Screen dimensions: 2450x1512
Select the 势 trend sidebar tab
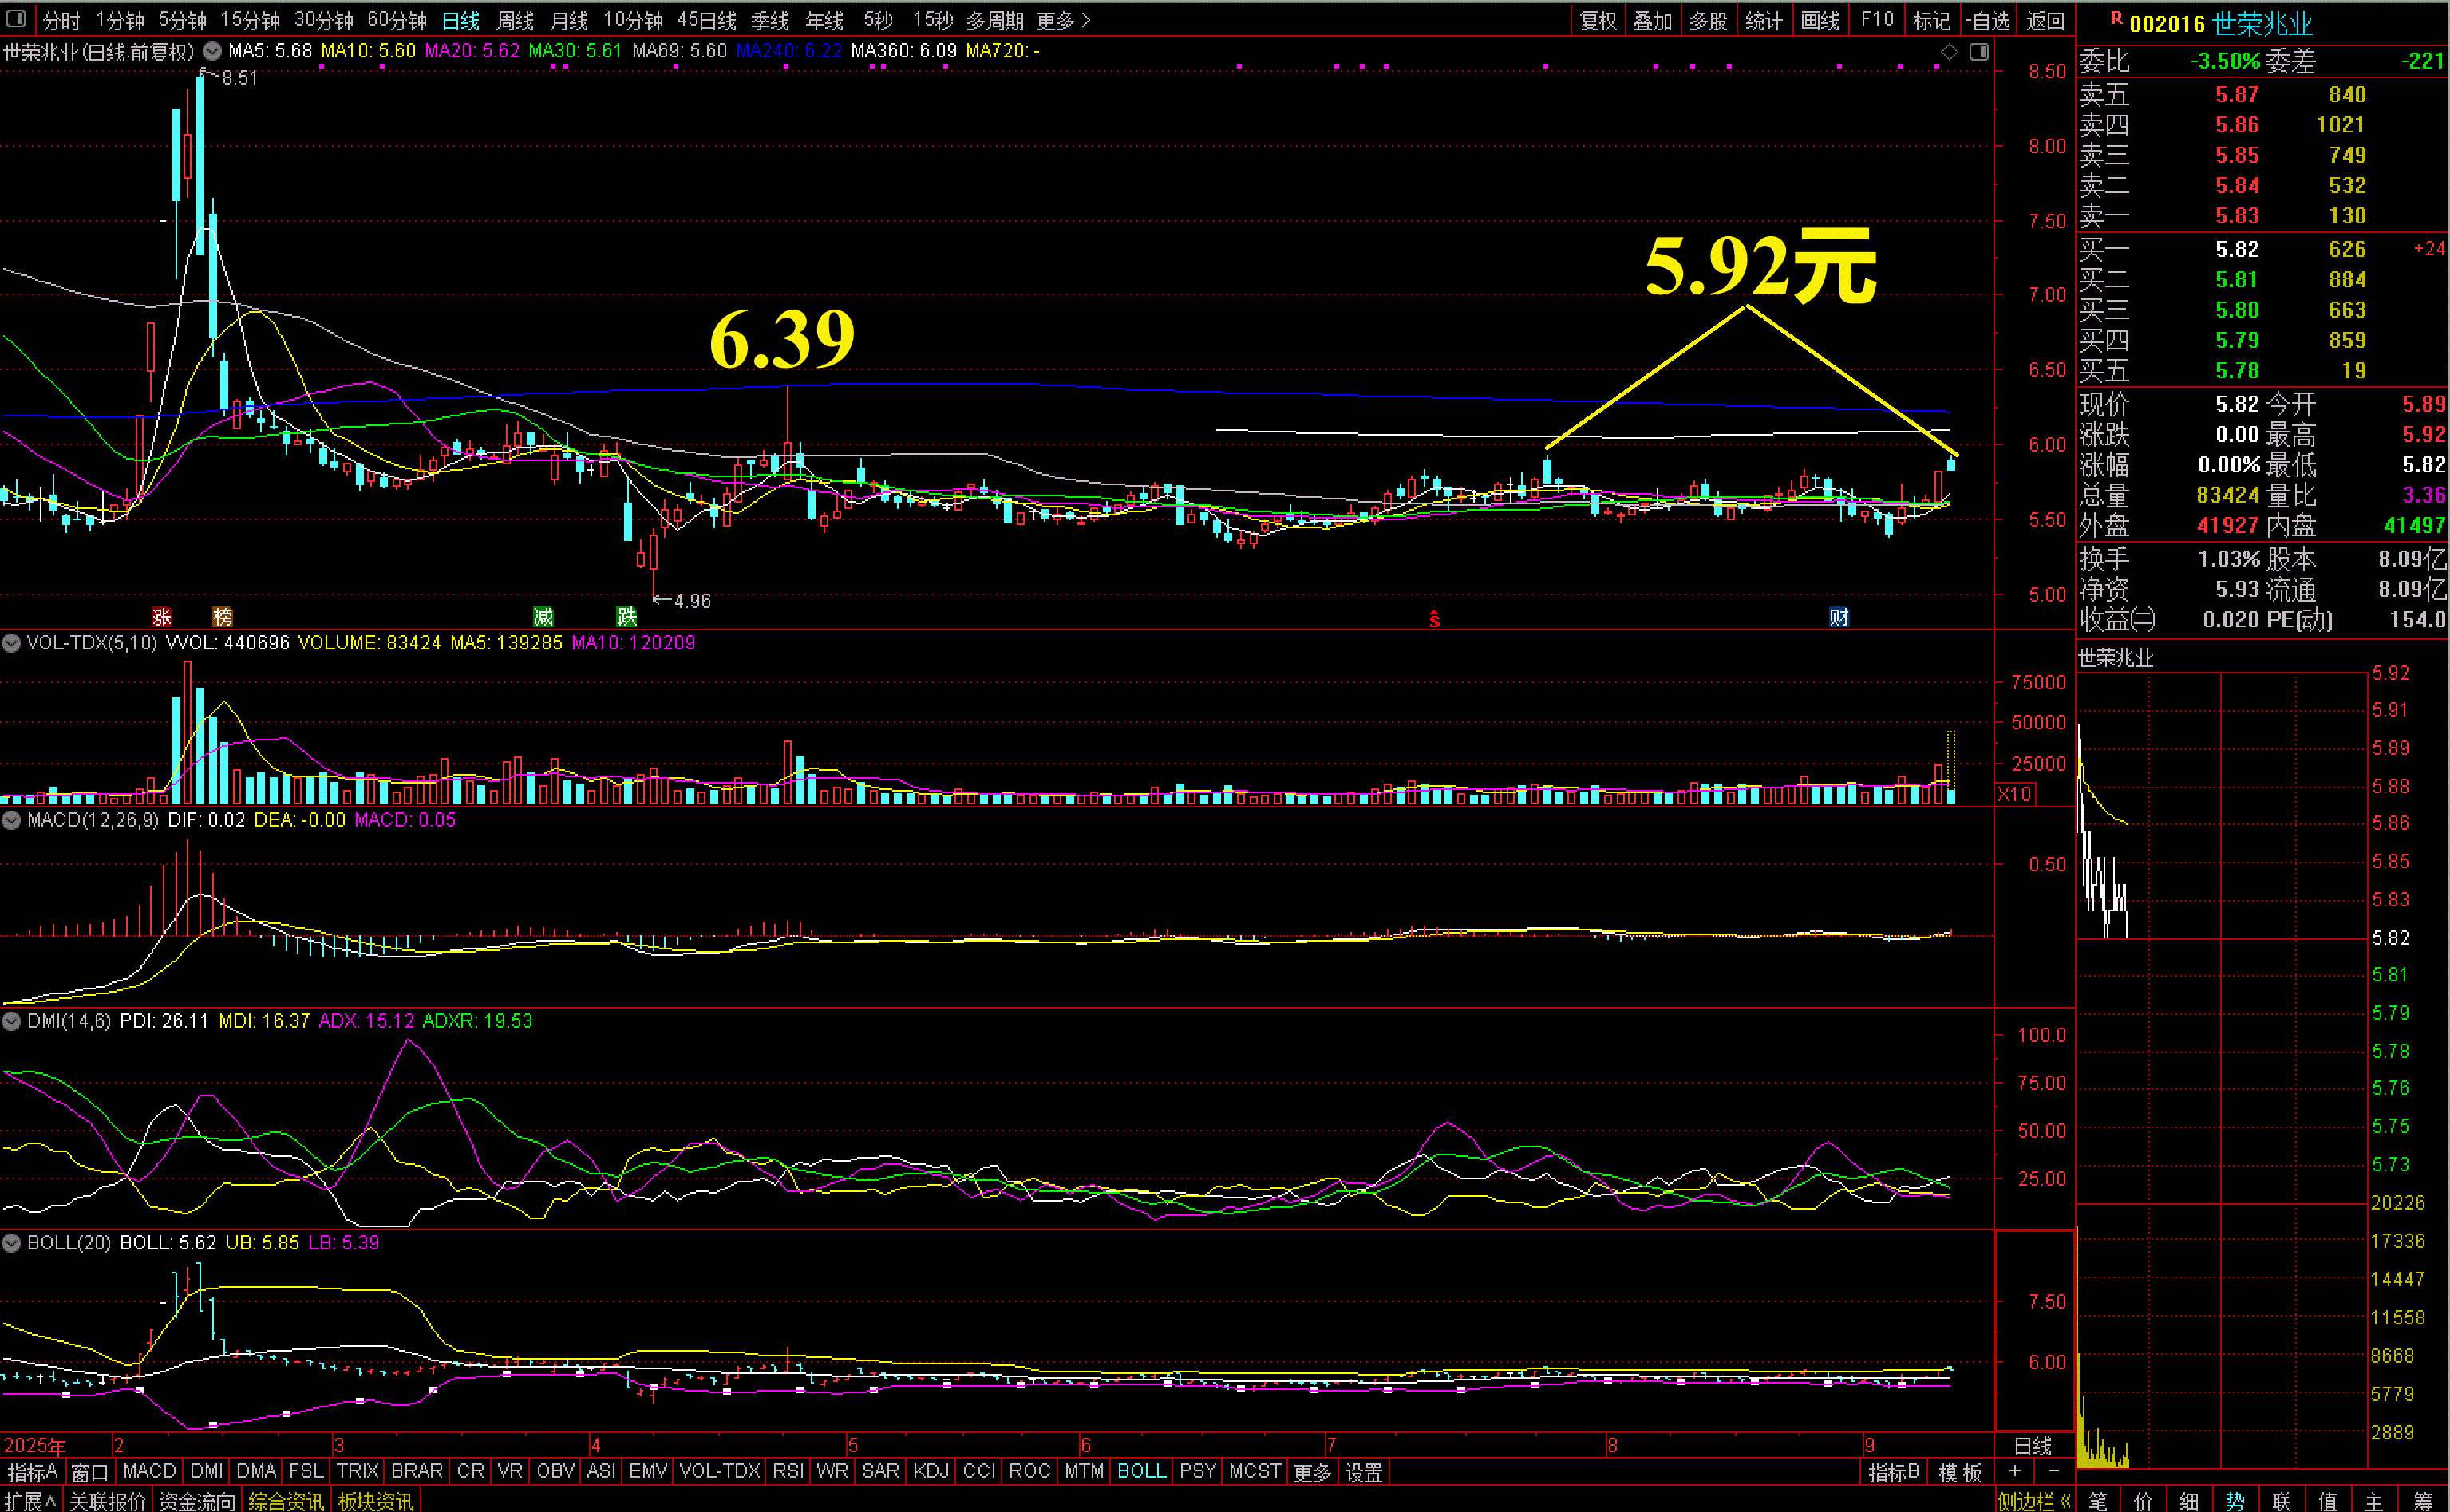click(2235, 1501)
